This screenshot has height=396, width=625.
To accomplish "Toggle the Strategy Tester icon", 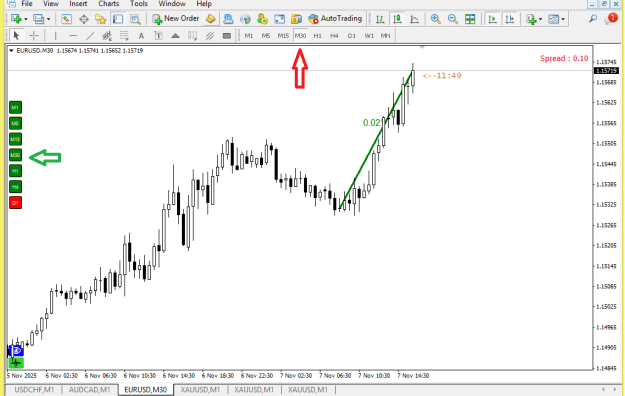I will [x=135, y=19].
